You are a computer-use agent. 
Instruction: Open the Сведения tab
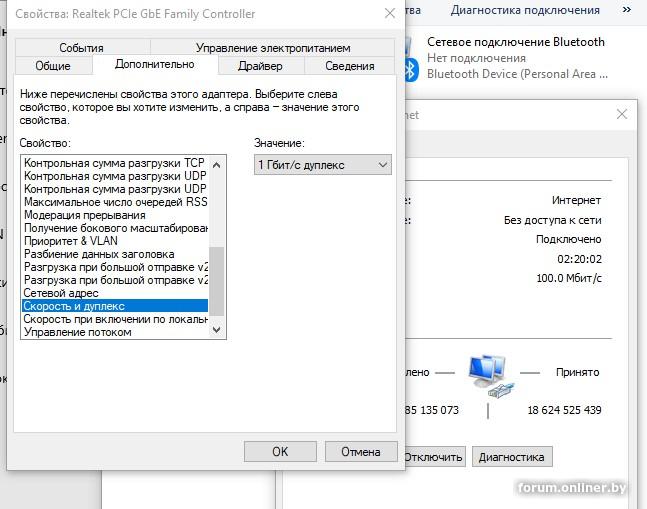[x=349, y=66]
